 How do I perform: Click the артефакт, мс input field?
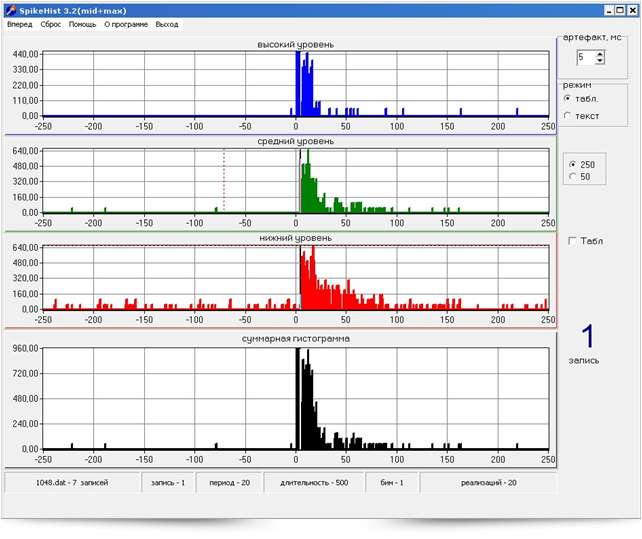pyautogui.click(x=585, y=58)
